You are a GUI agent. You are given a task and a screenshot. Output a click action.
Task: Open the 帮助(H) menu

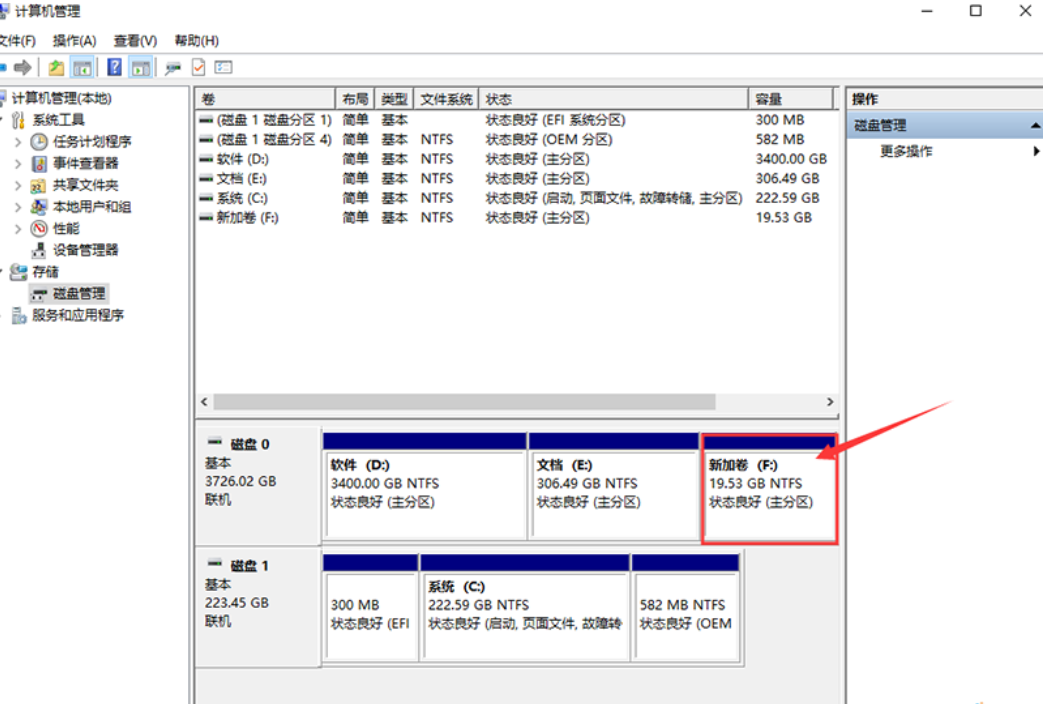(x=197, y=41)
